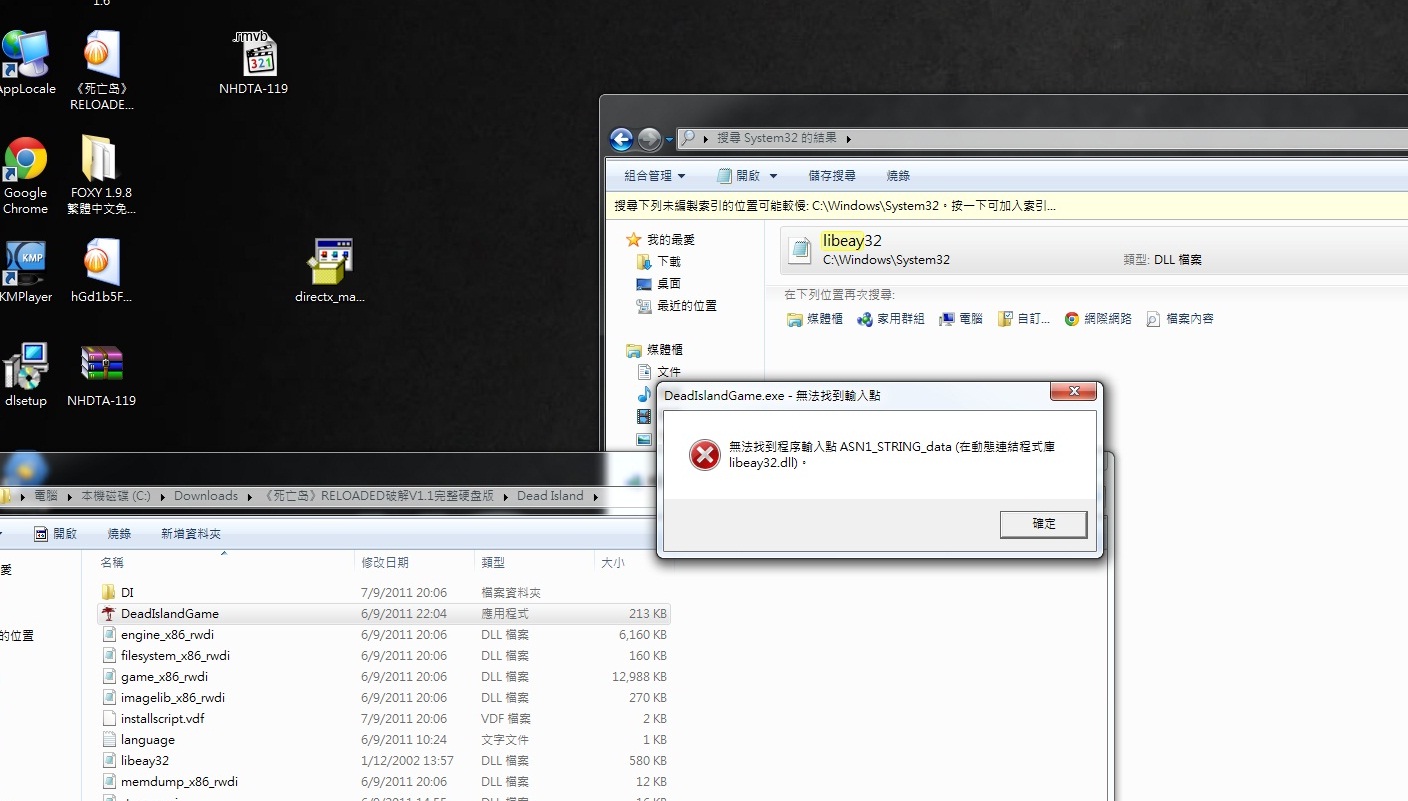
Task: Open NHDTA-119 WinRAR archive icon
Action: (101, 367)
